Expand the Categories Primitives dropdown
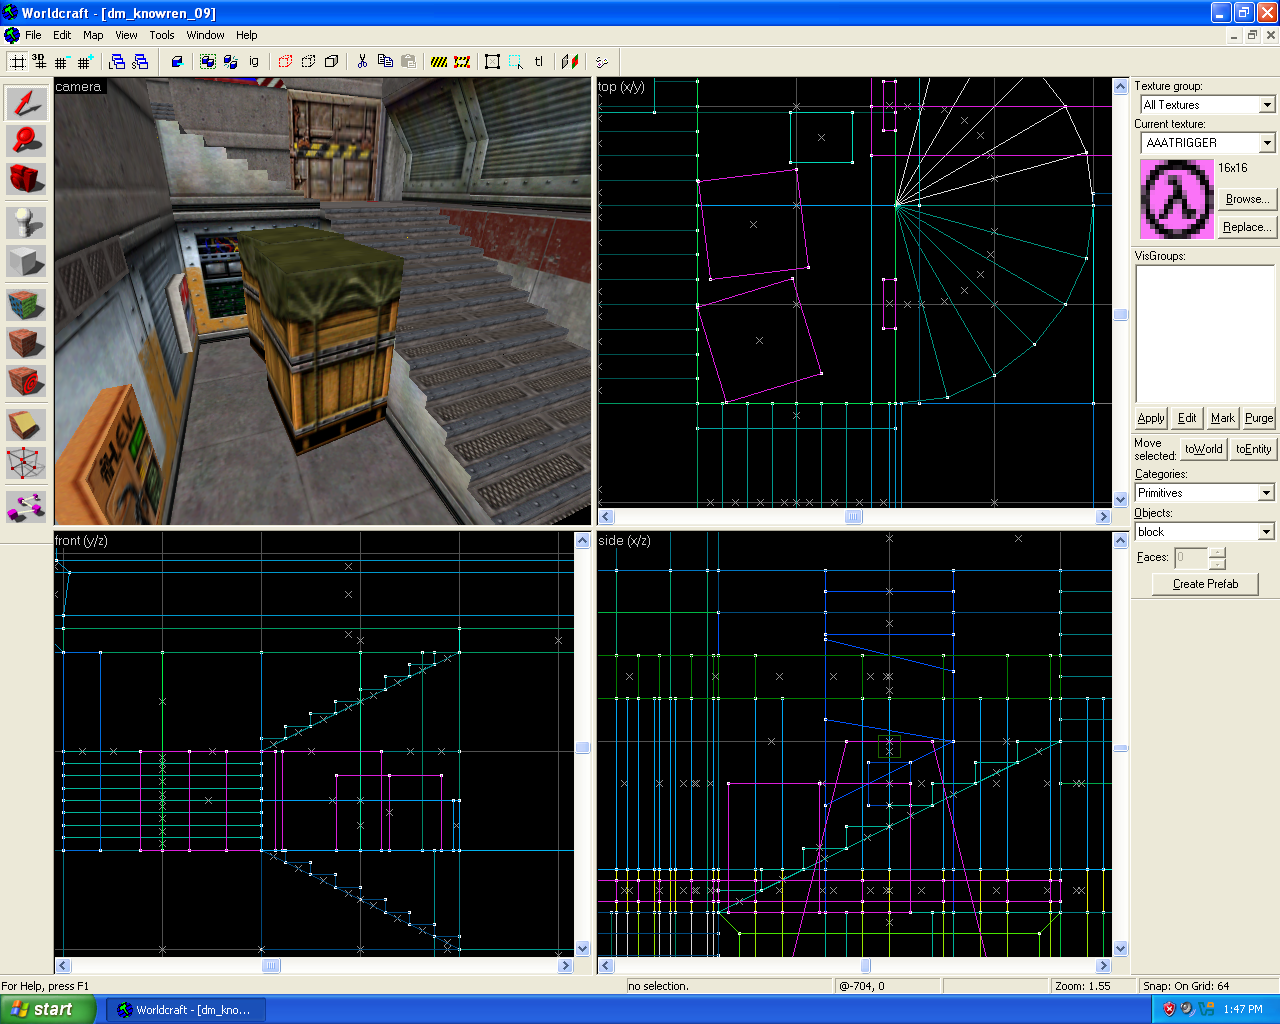Image resolution: width=1280 pixels, height=1024 pixels. (x=1266, y=493)
